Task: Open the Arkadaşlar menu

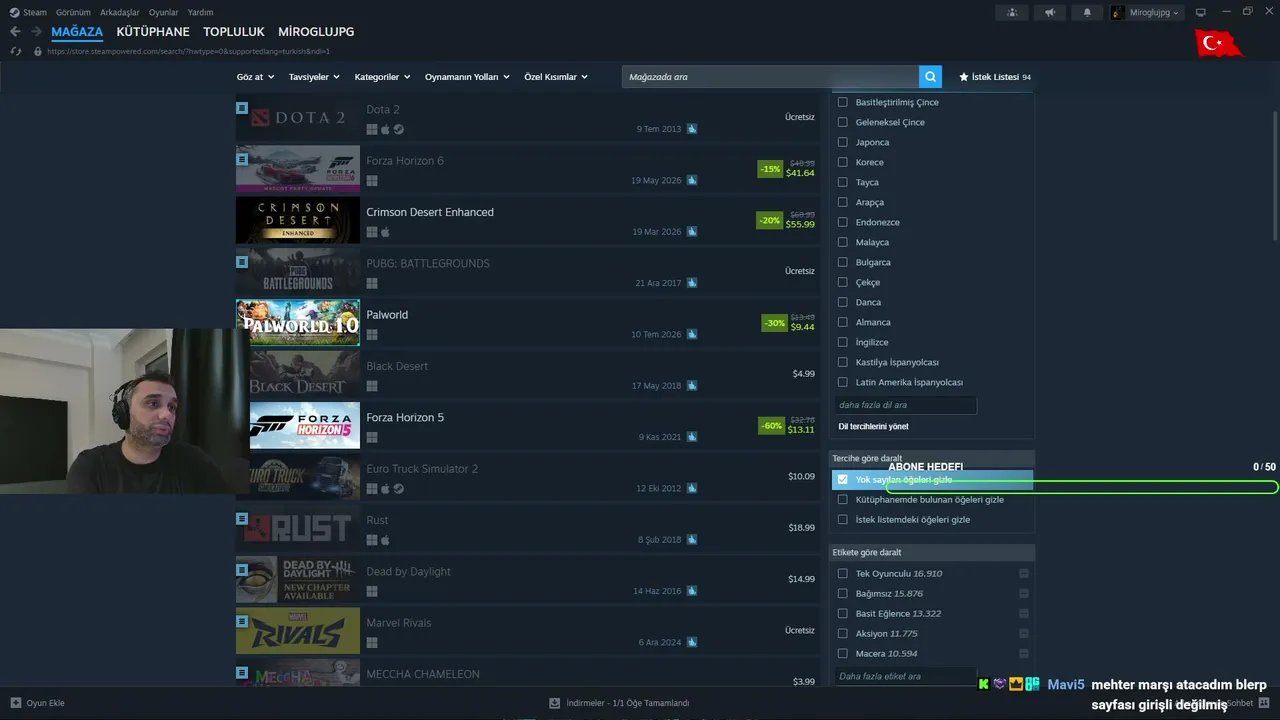Action: click(x=120, y=12)
